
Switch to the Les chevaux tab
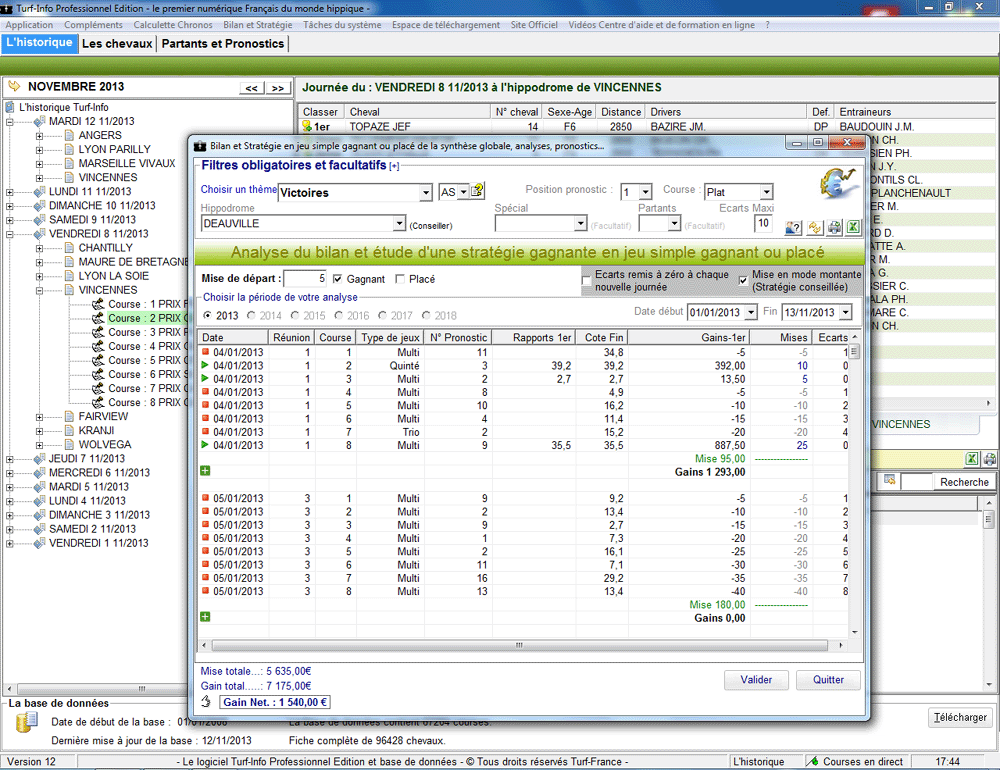coord(117,43)
